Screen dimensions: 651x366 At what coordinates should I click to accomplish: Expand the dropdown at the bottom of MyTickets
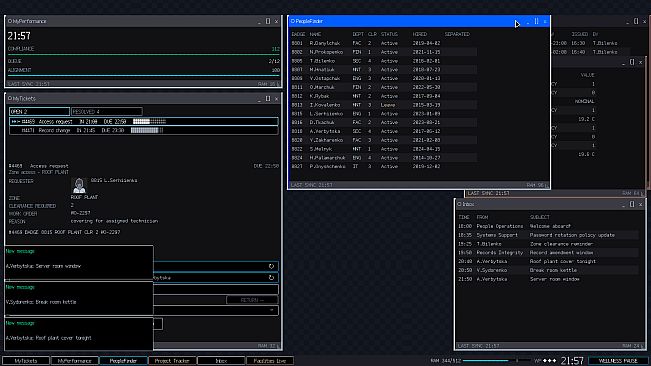[x=272, y=310]
